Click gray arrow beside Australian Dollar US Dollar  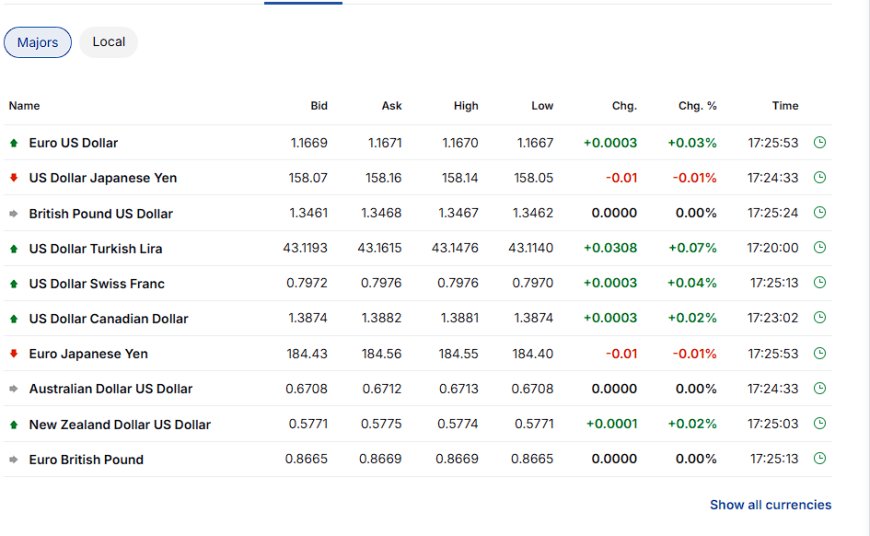coord(14,389)
